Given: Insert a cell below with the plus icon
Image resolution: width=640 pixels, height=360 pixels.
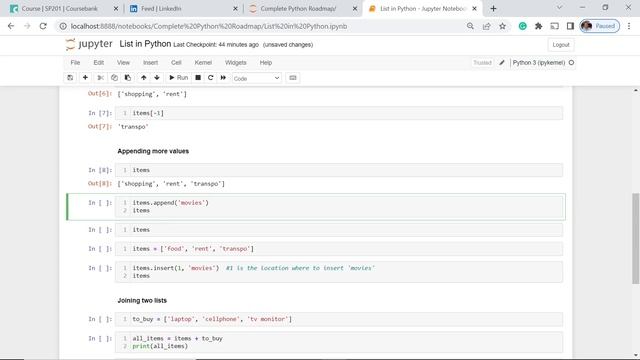Looking at the screenshot, I should click(x=85, y=78).
